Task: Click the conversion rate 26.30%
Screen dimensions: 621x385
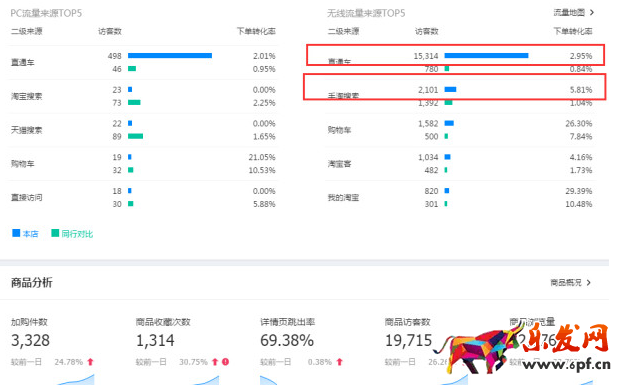Action: (579, 124)
